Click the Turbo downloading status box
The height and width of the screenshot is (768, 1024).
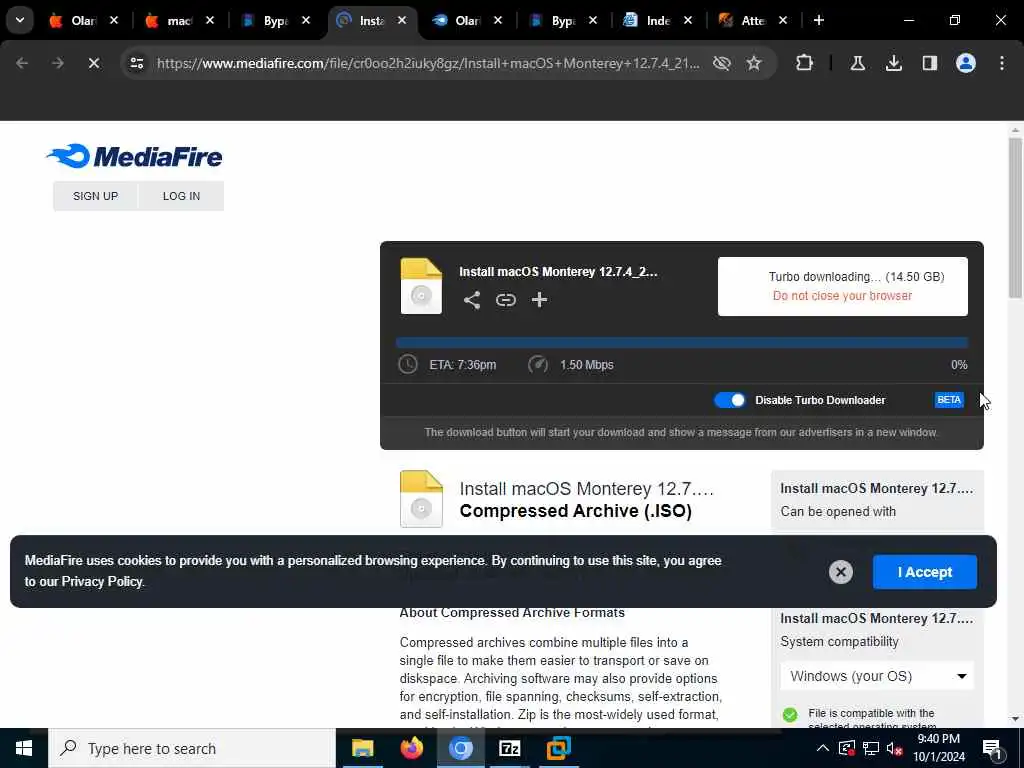[842, 286]
